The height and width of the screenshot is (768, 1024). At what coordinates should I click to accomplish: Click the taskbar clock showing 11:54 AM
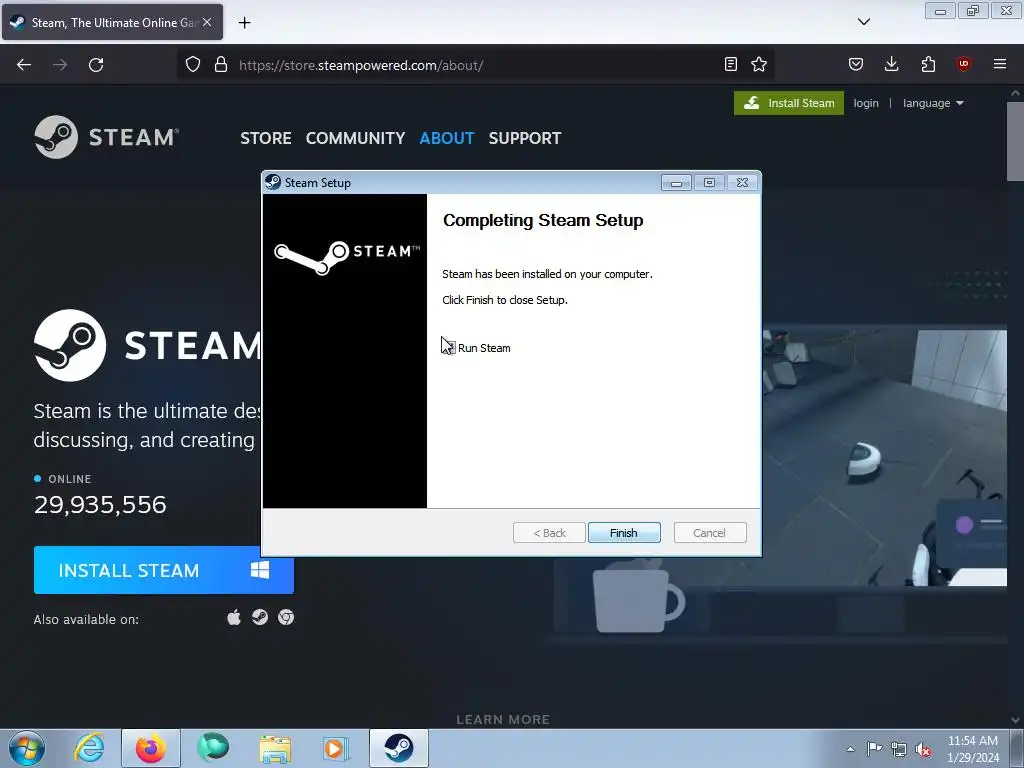click(x=973, y=749)
